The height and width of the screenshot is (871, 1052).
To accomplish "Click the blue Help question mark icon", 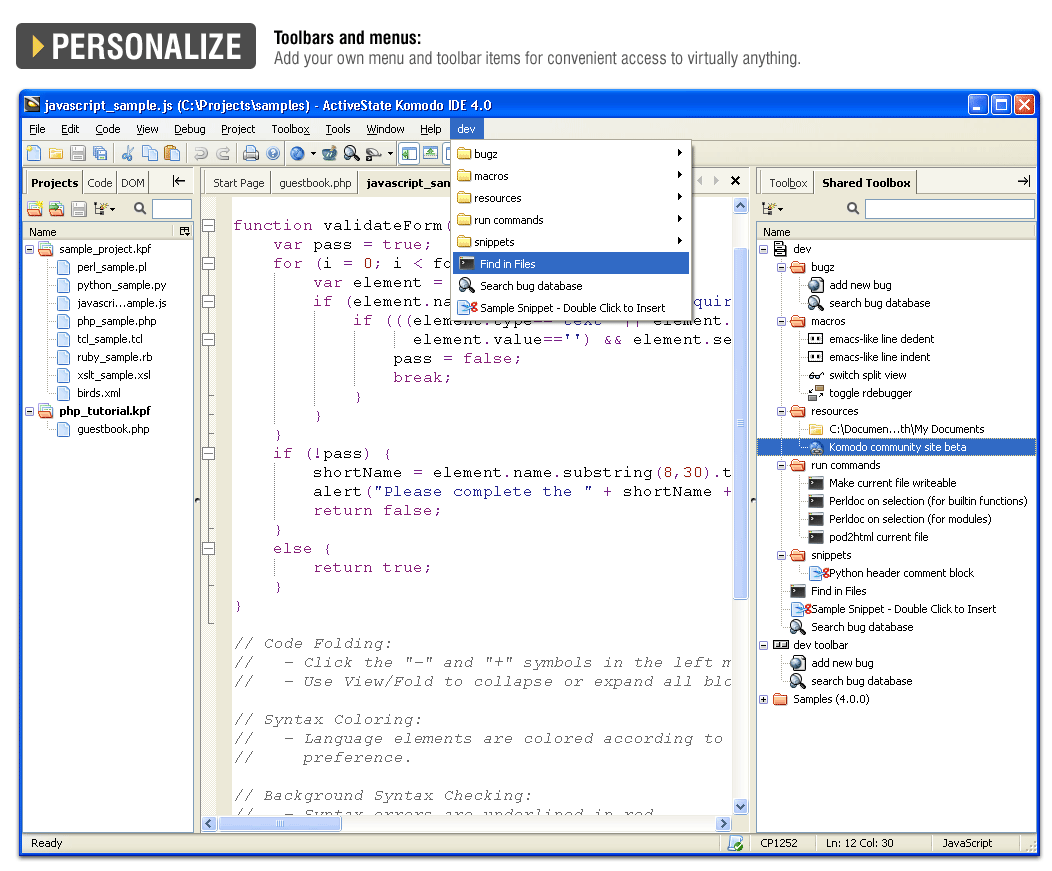I will coord(272,154).
